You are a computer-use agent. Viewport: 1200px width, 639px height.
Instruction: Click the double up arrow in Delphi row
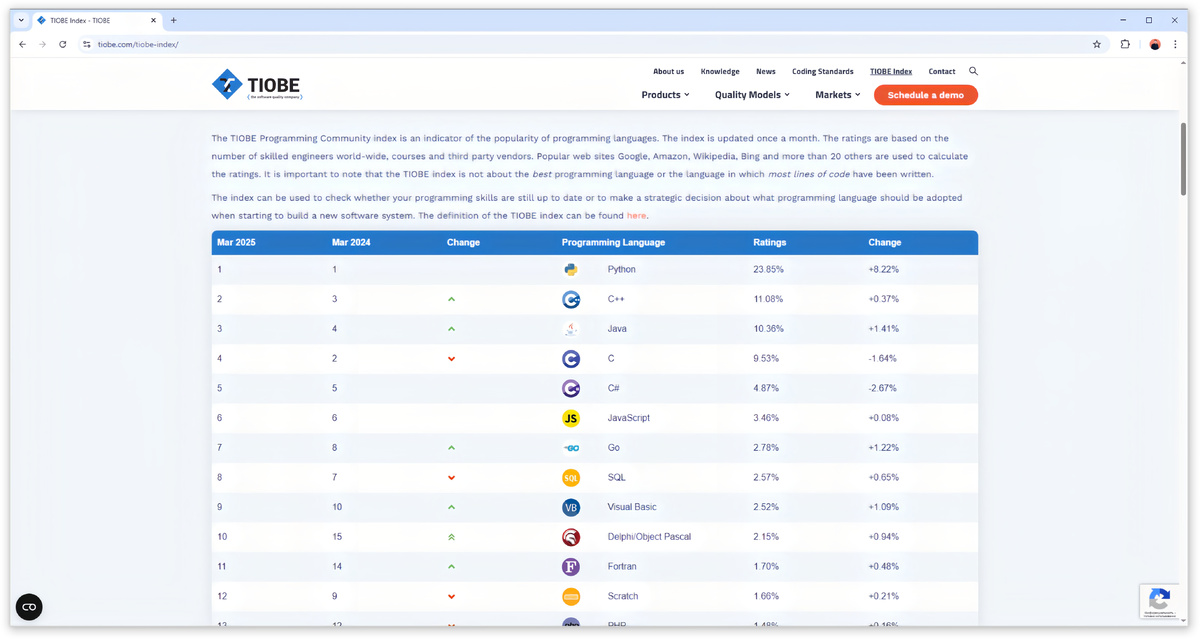coord(452,537)
